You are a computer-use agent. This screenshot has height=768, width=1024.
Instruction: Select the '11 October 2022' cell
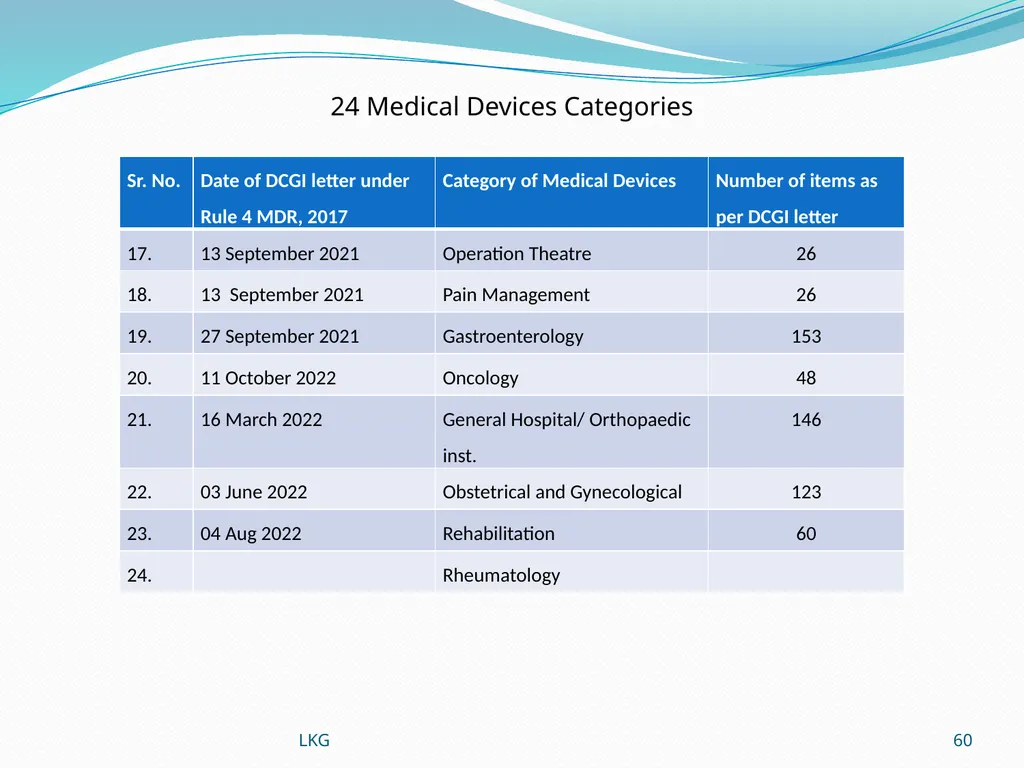[314, 376]
